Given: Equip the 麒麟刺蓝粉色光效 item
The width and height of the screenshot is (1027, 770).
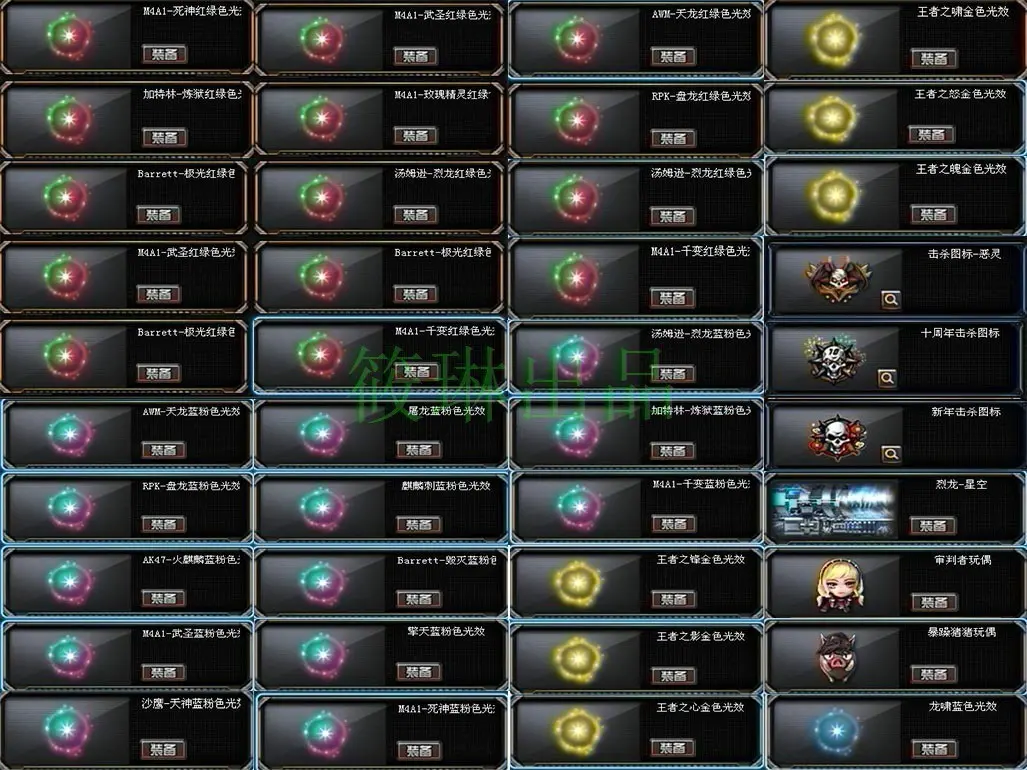Looking at the screenshot, I should point(419,524).
